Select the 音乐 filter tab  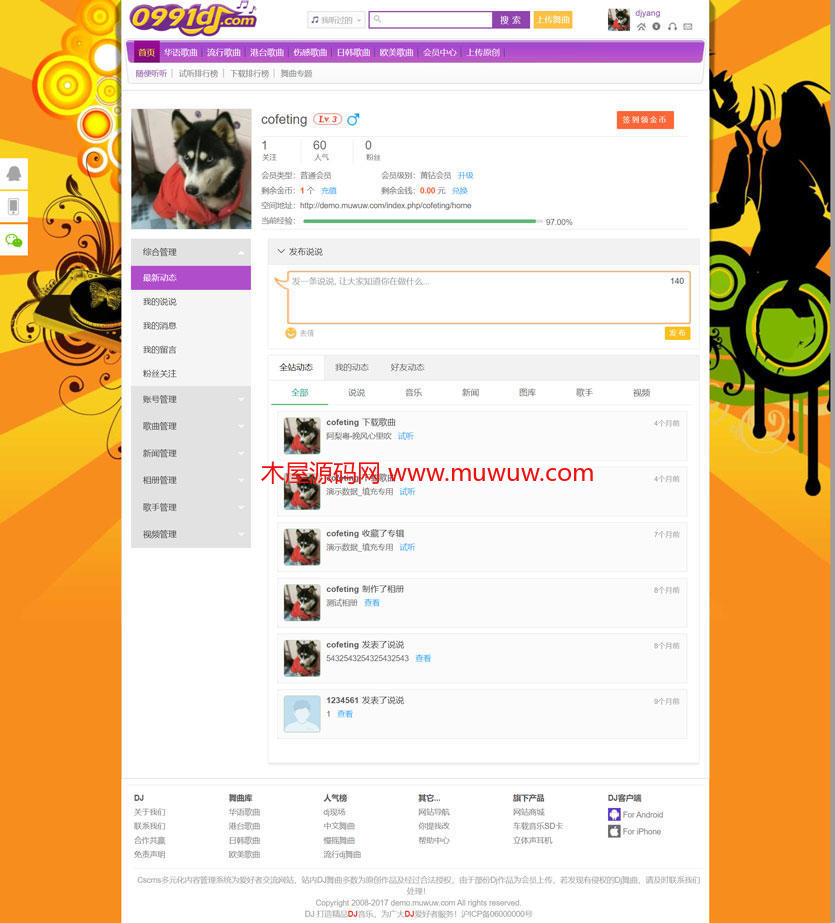[413, 393]
